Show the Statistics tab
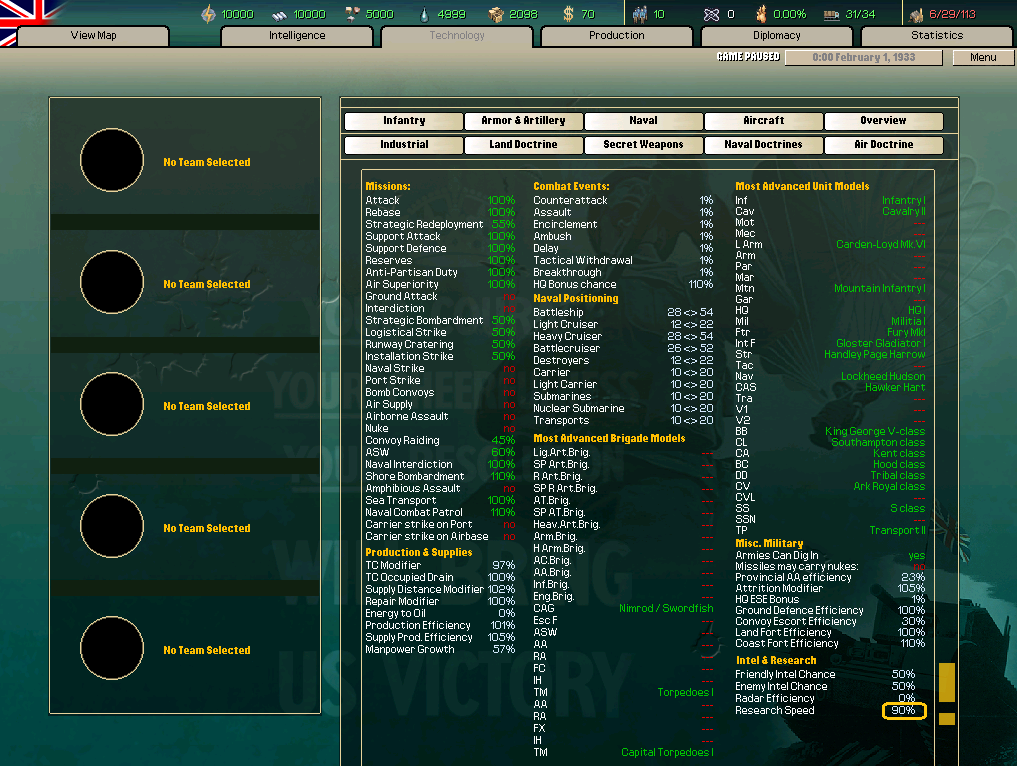This screenshot has height=766, width=1017. pyautogui.click(x=937, y=36)
